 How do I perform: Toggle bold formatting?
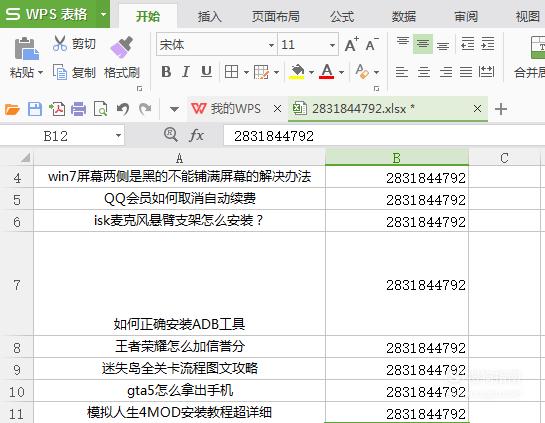(166, 72)
